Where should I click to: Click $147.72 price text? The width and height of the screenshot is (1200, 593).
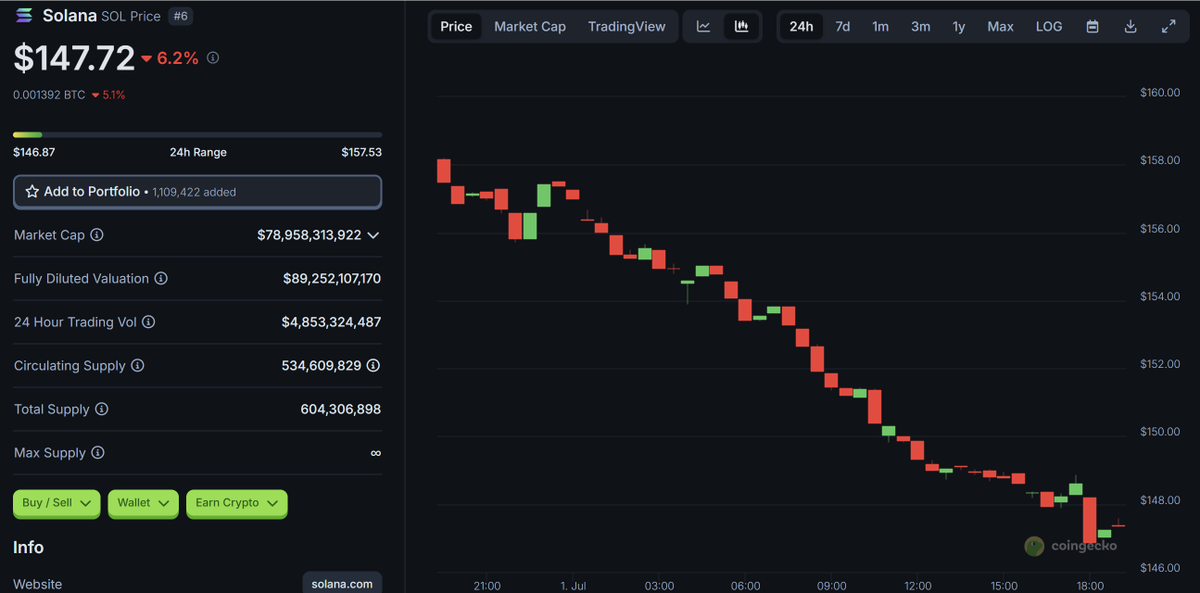pos(74,58)
